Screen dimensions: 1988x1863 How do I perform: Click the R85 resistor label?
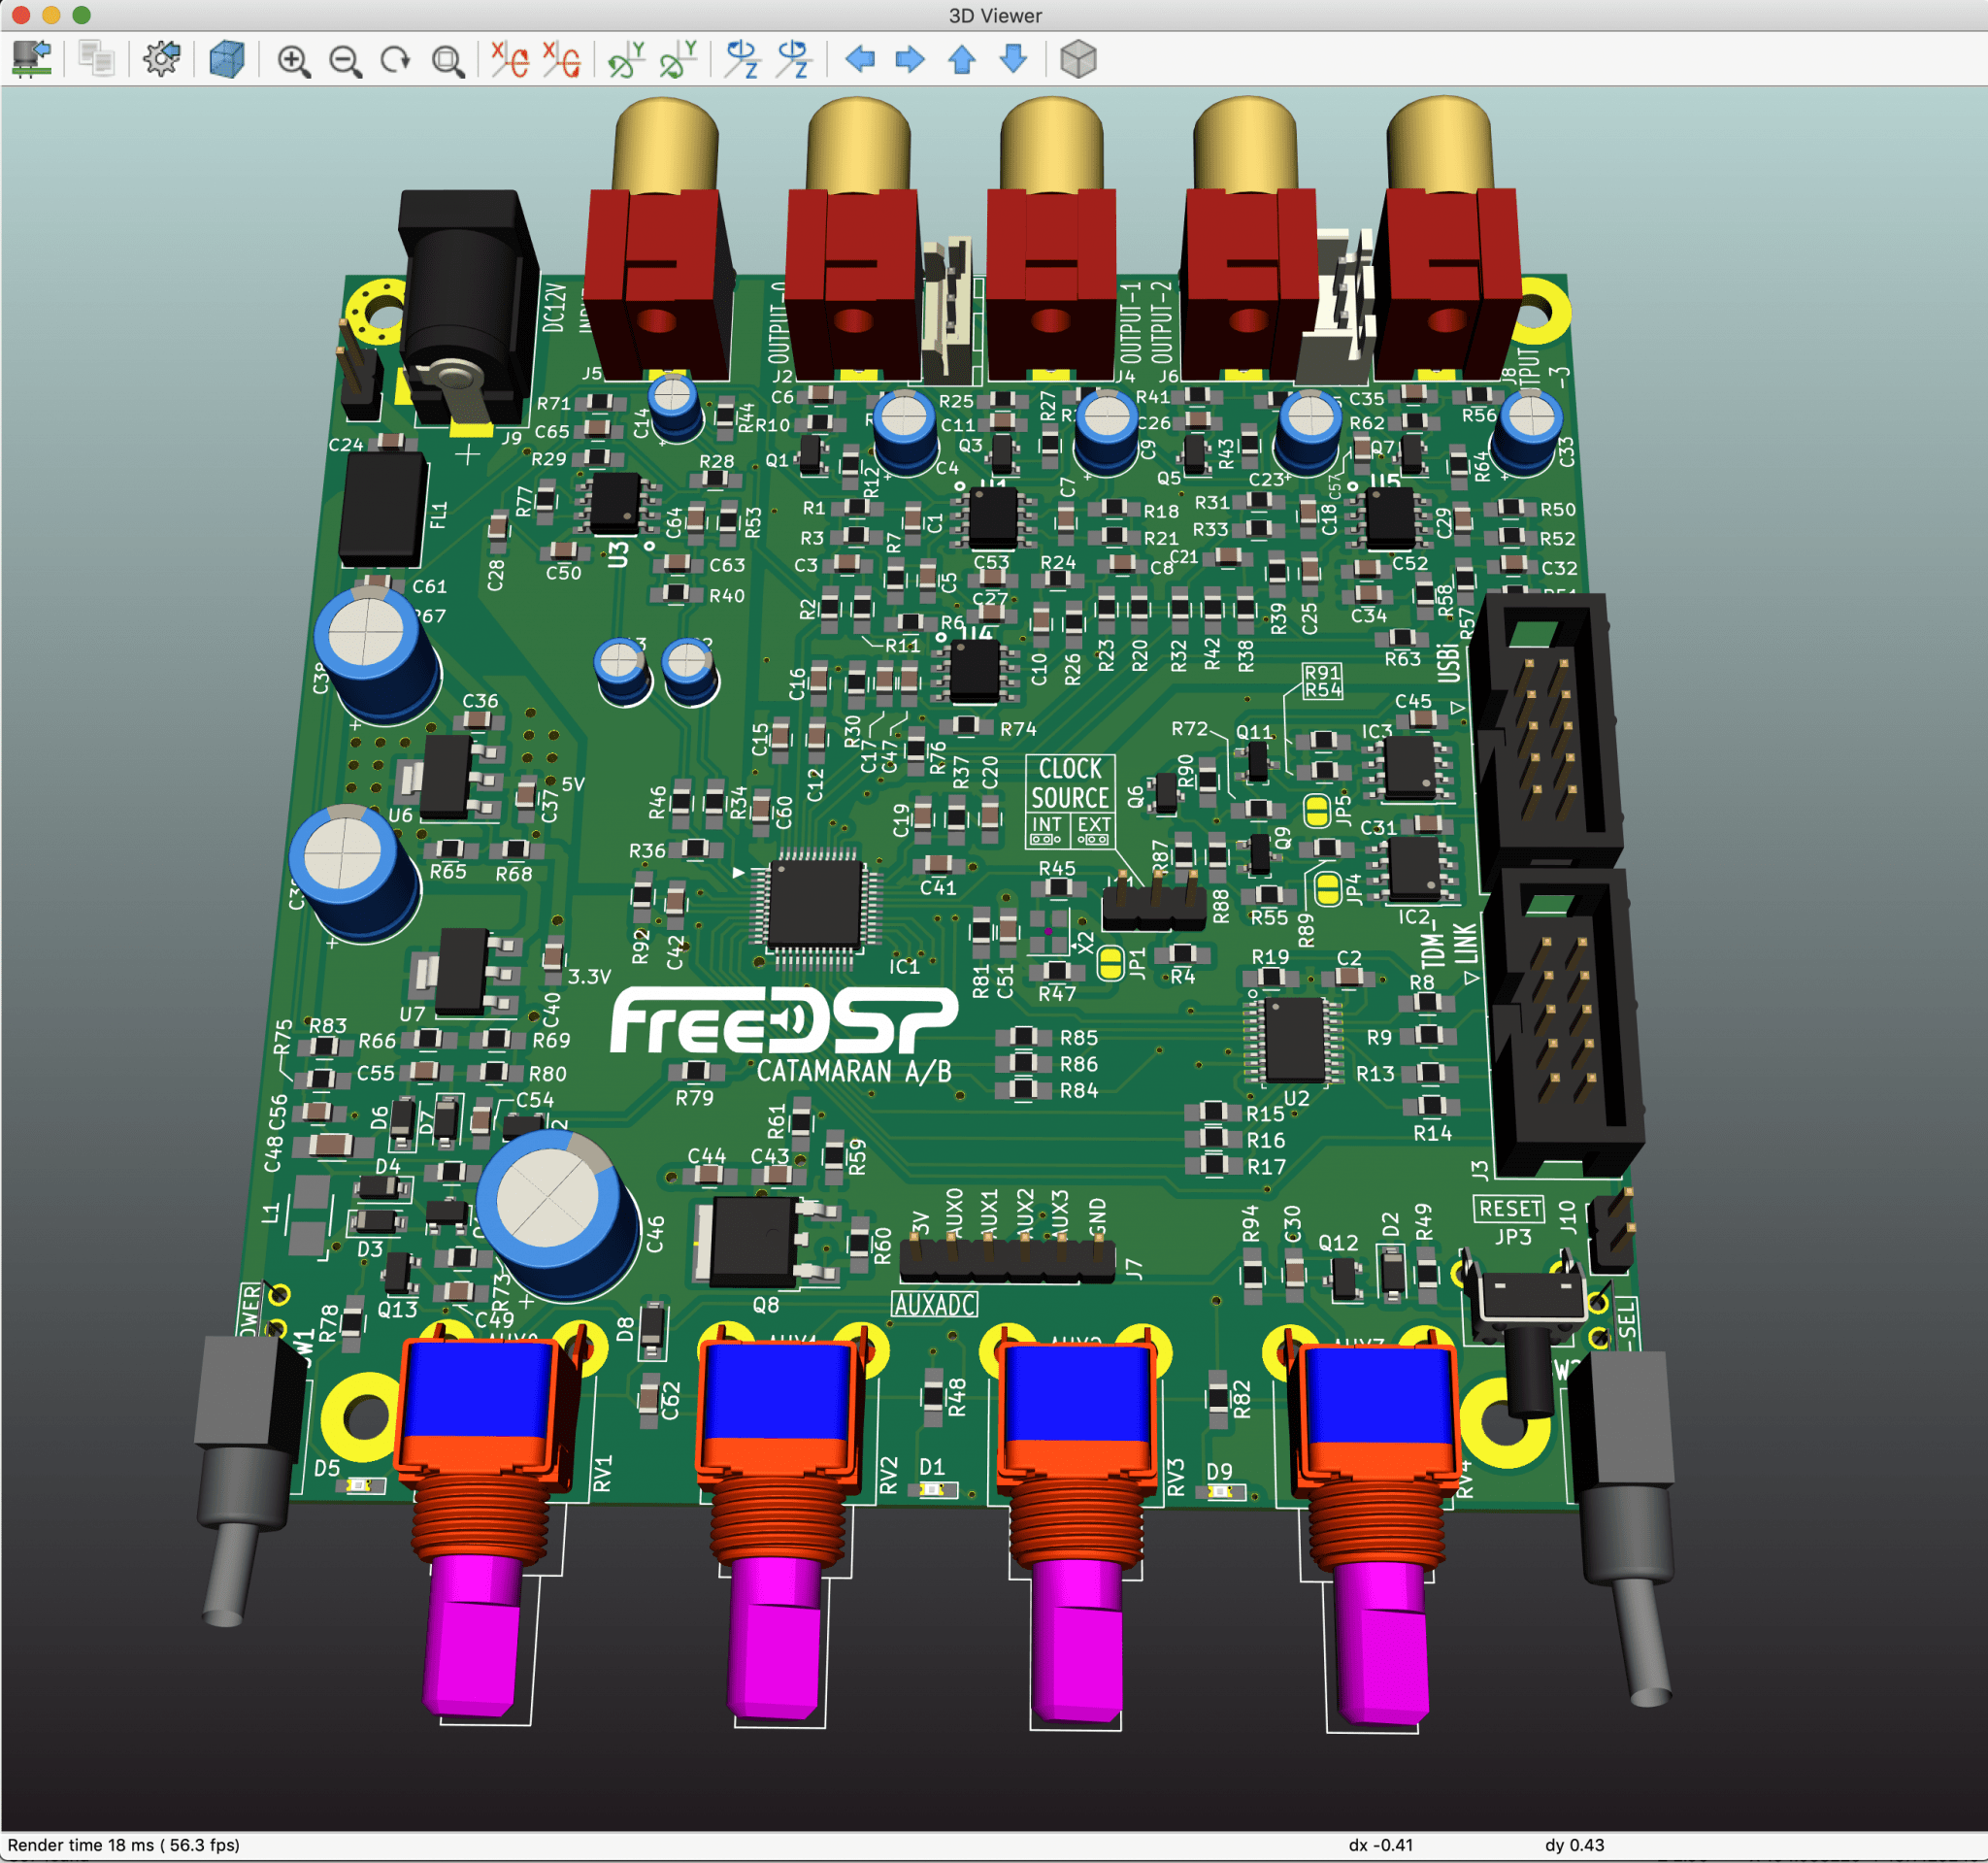click(1079, 1038)
